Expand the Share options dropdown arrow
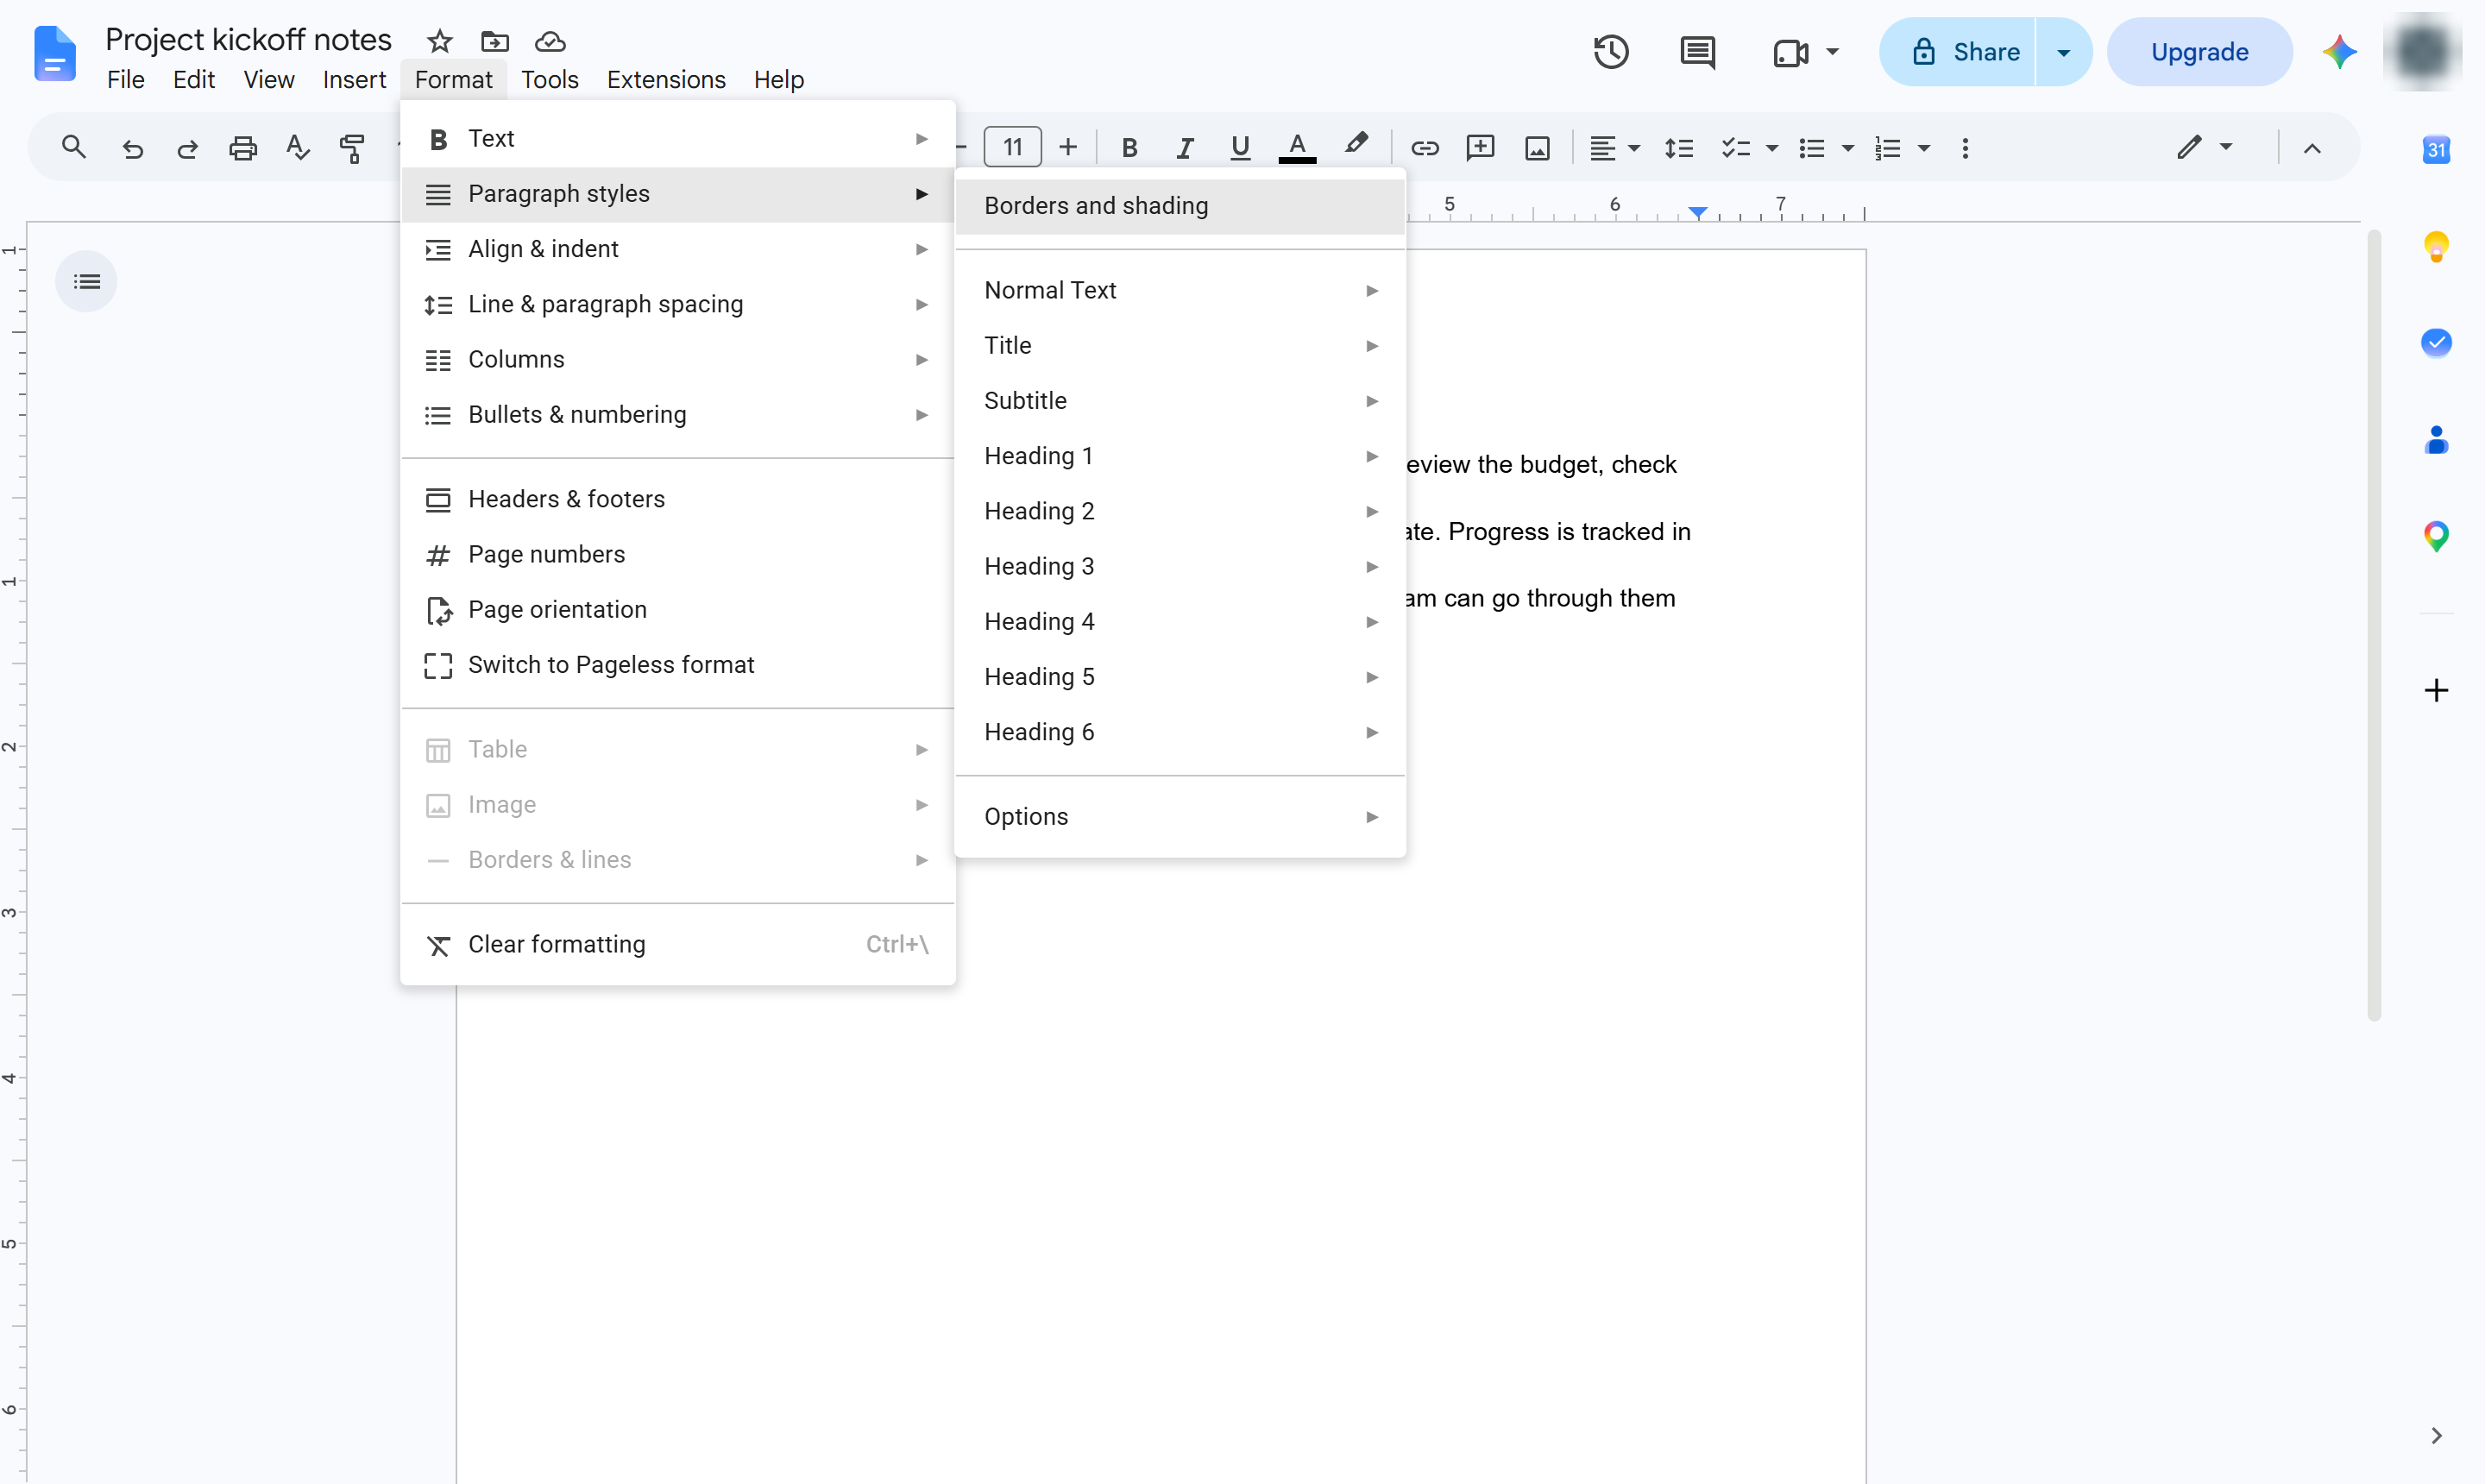 2063,52
